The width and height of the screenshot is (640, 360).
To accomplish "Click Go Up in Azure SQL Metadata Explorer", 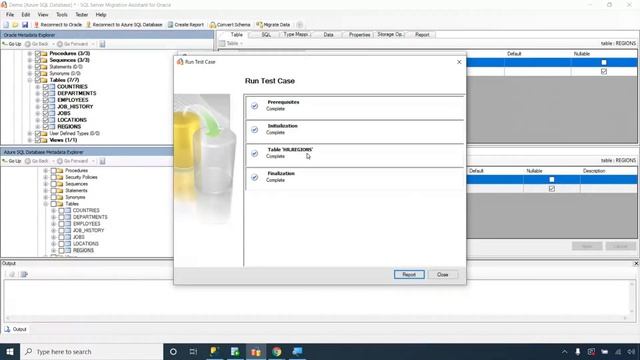I will click(12, 161).
